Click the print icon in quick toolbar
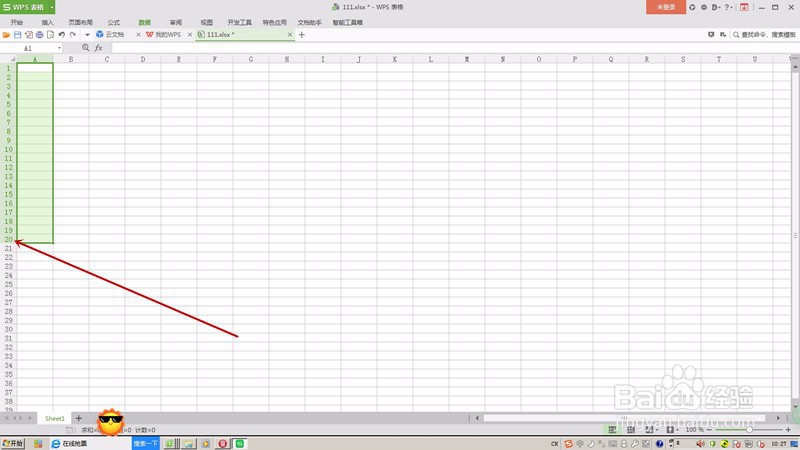Viewport: 800px width, 450px height. [39, 35]
